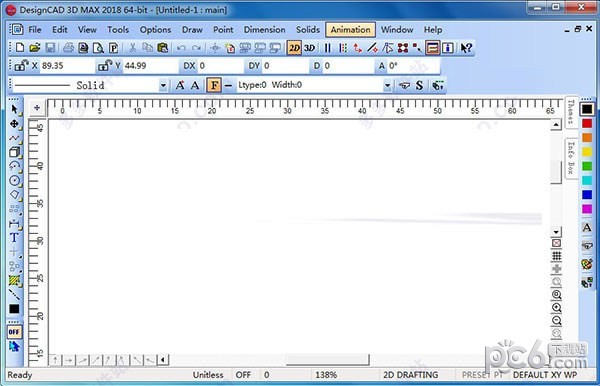Screen dimensions: 600x386
Task: Open the Animation menu
Action: coord(351,30)
